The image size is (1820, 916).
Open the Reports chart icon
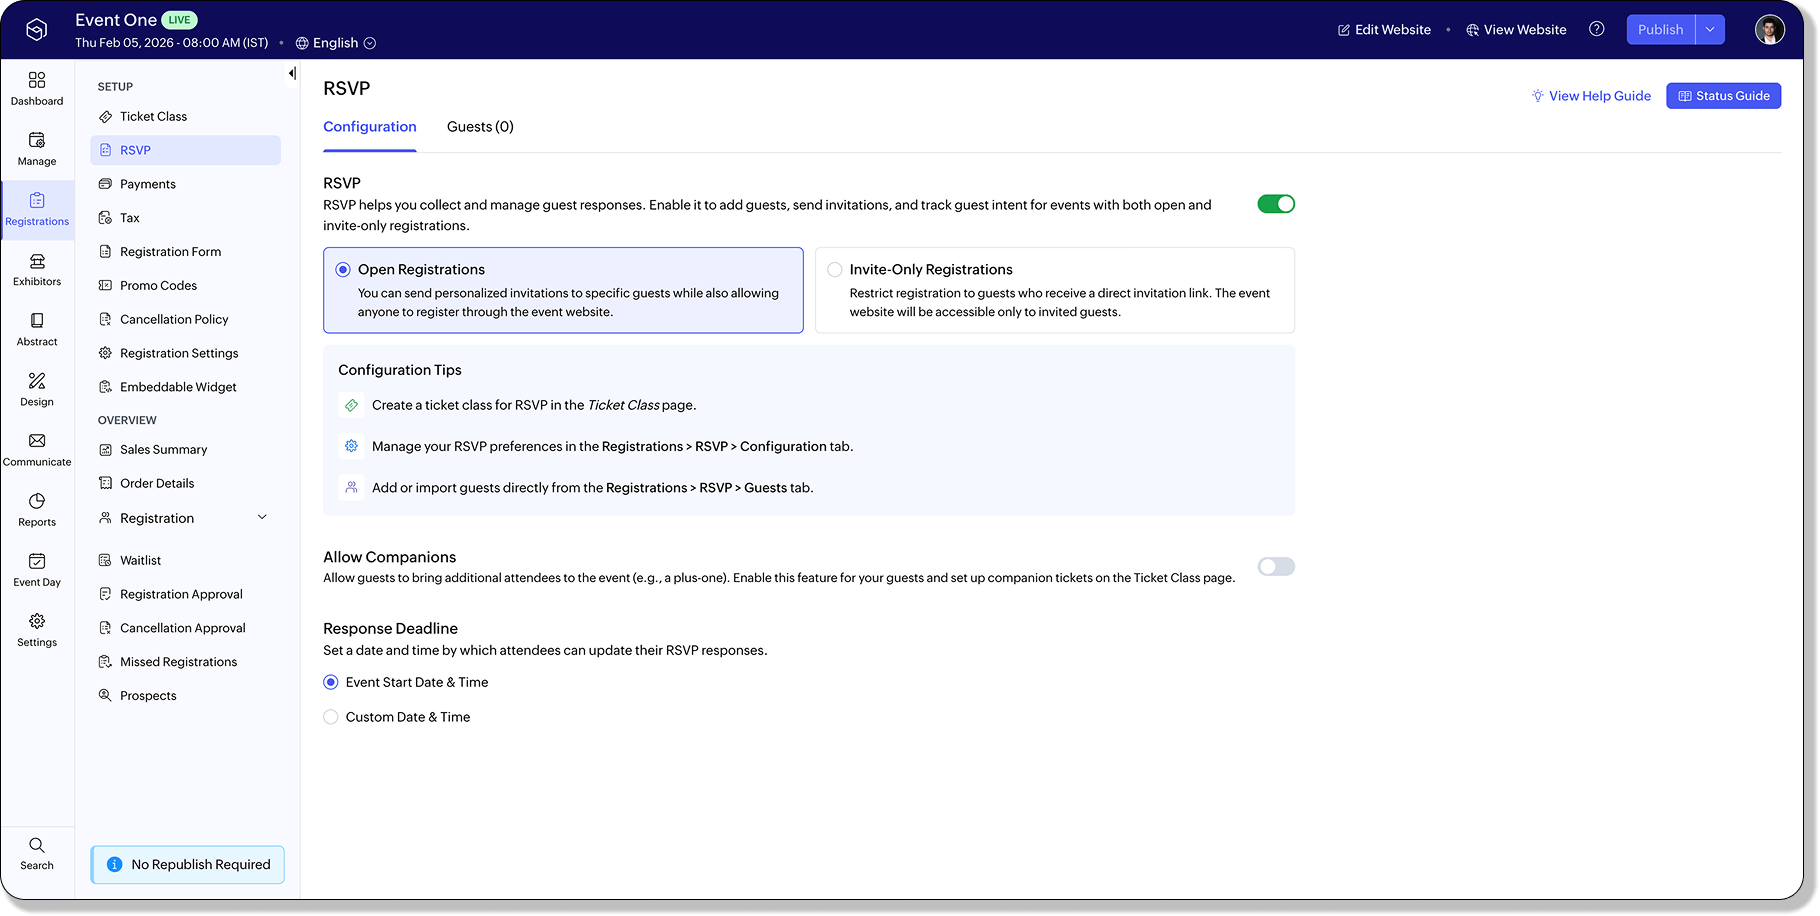point(37,501)
